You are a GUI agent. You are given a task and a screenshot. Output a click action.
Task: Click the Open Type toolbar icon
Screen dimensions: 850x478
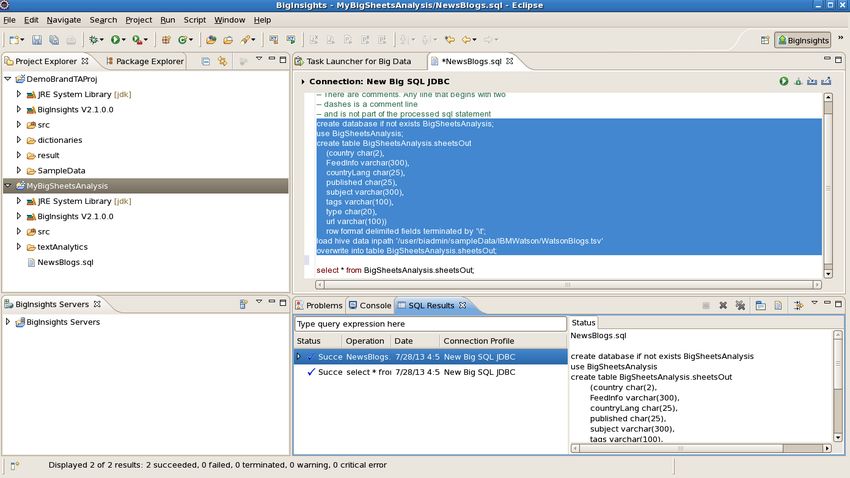tap(211, 40)
